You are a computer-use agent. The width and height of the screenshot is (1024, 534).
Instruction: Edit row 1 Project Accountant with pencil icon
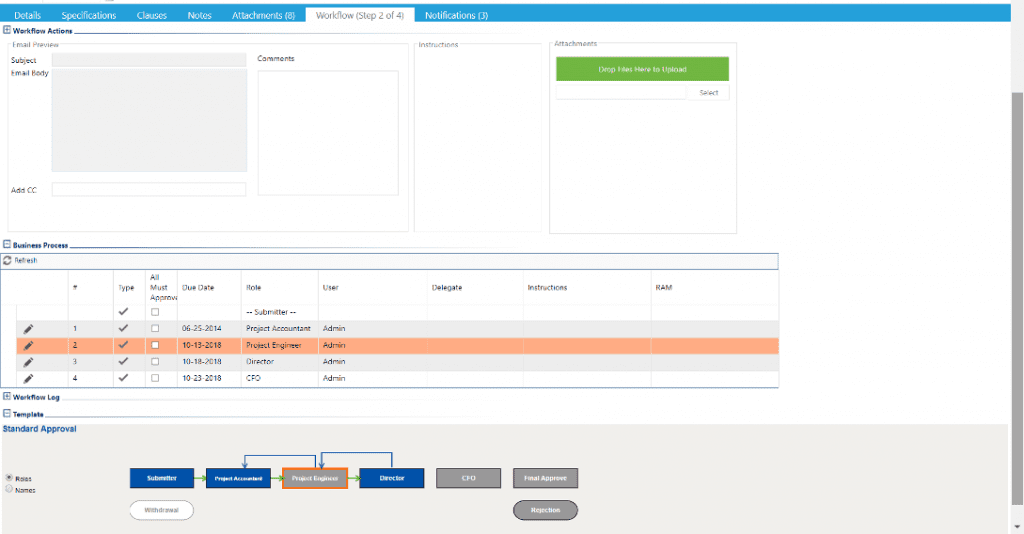click(x=28, y=329)
